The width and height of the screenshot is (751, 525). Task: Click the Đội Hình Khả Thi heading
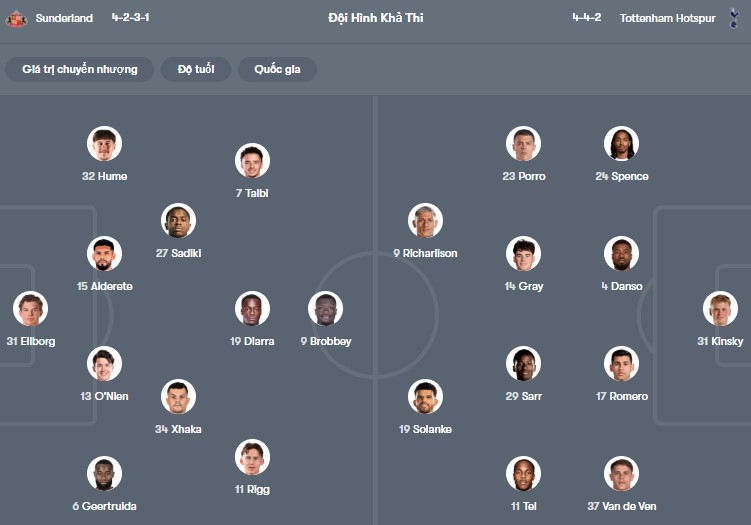coord(375,18)
